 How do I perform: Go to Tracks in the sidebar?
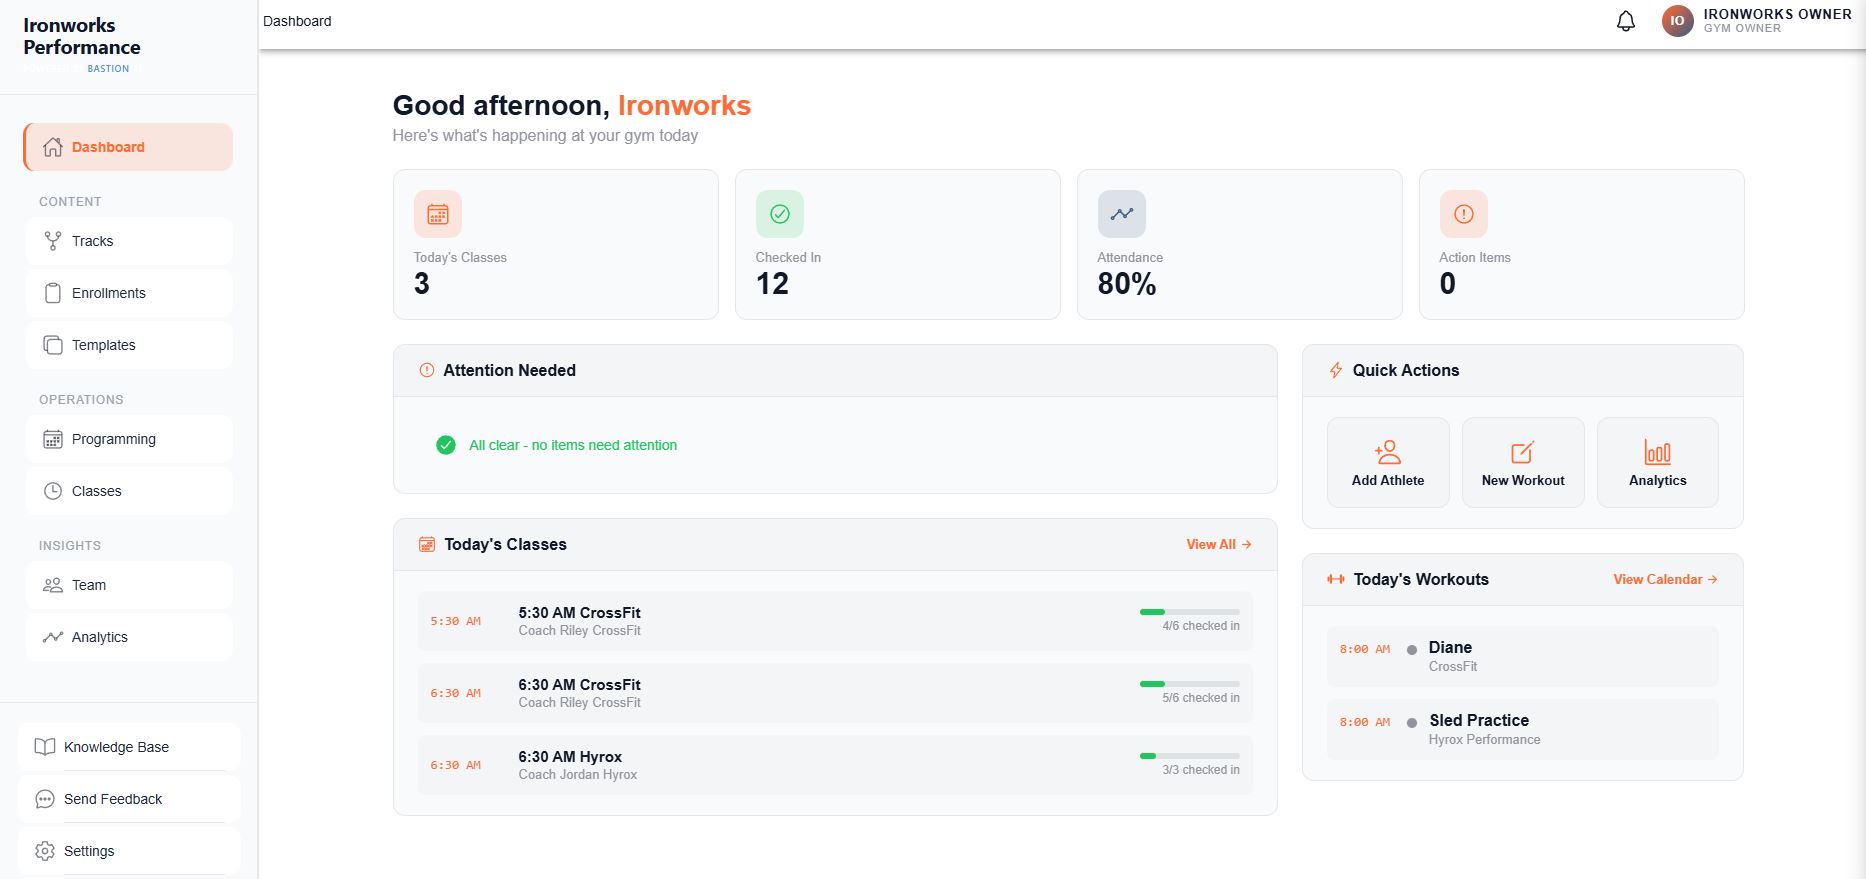129,241
